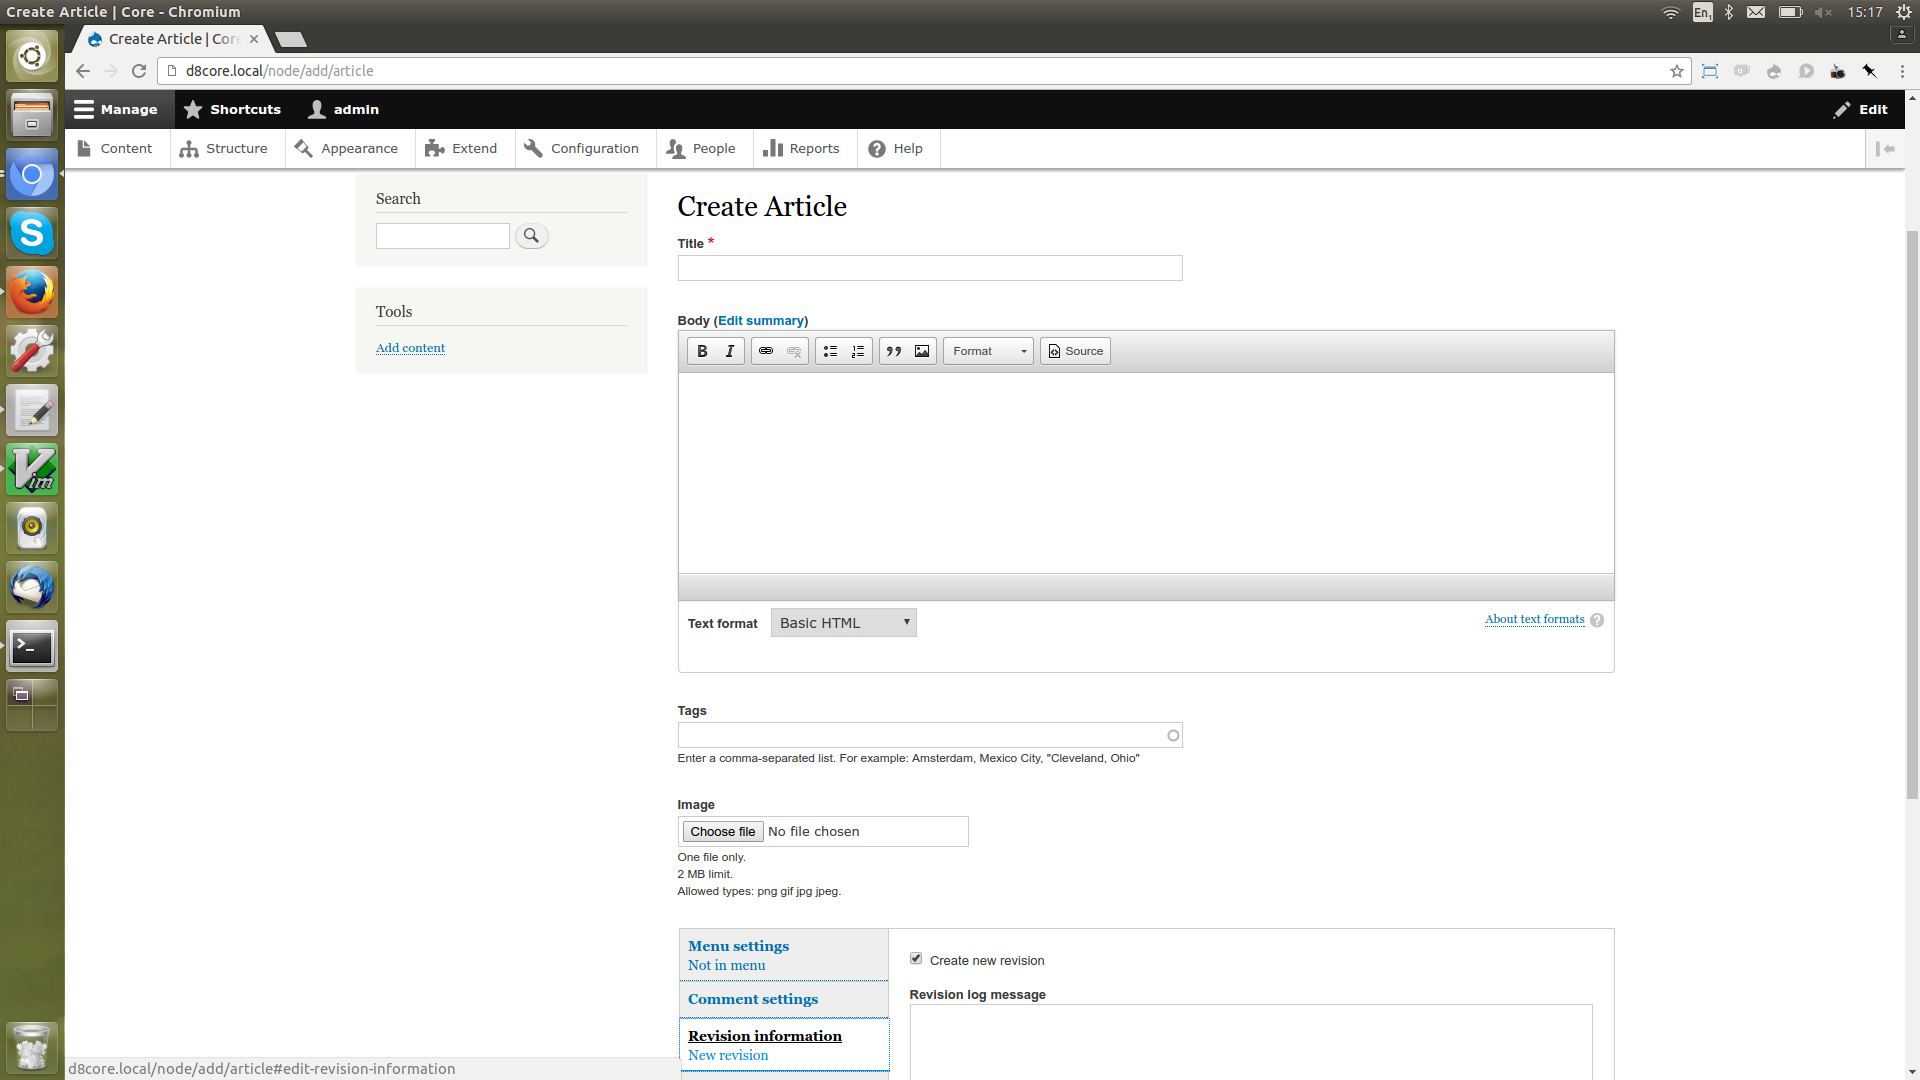Open the About text formats link
The height and width of the screenshot is (1080, 1920).
tap(1534, 619)
